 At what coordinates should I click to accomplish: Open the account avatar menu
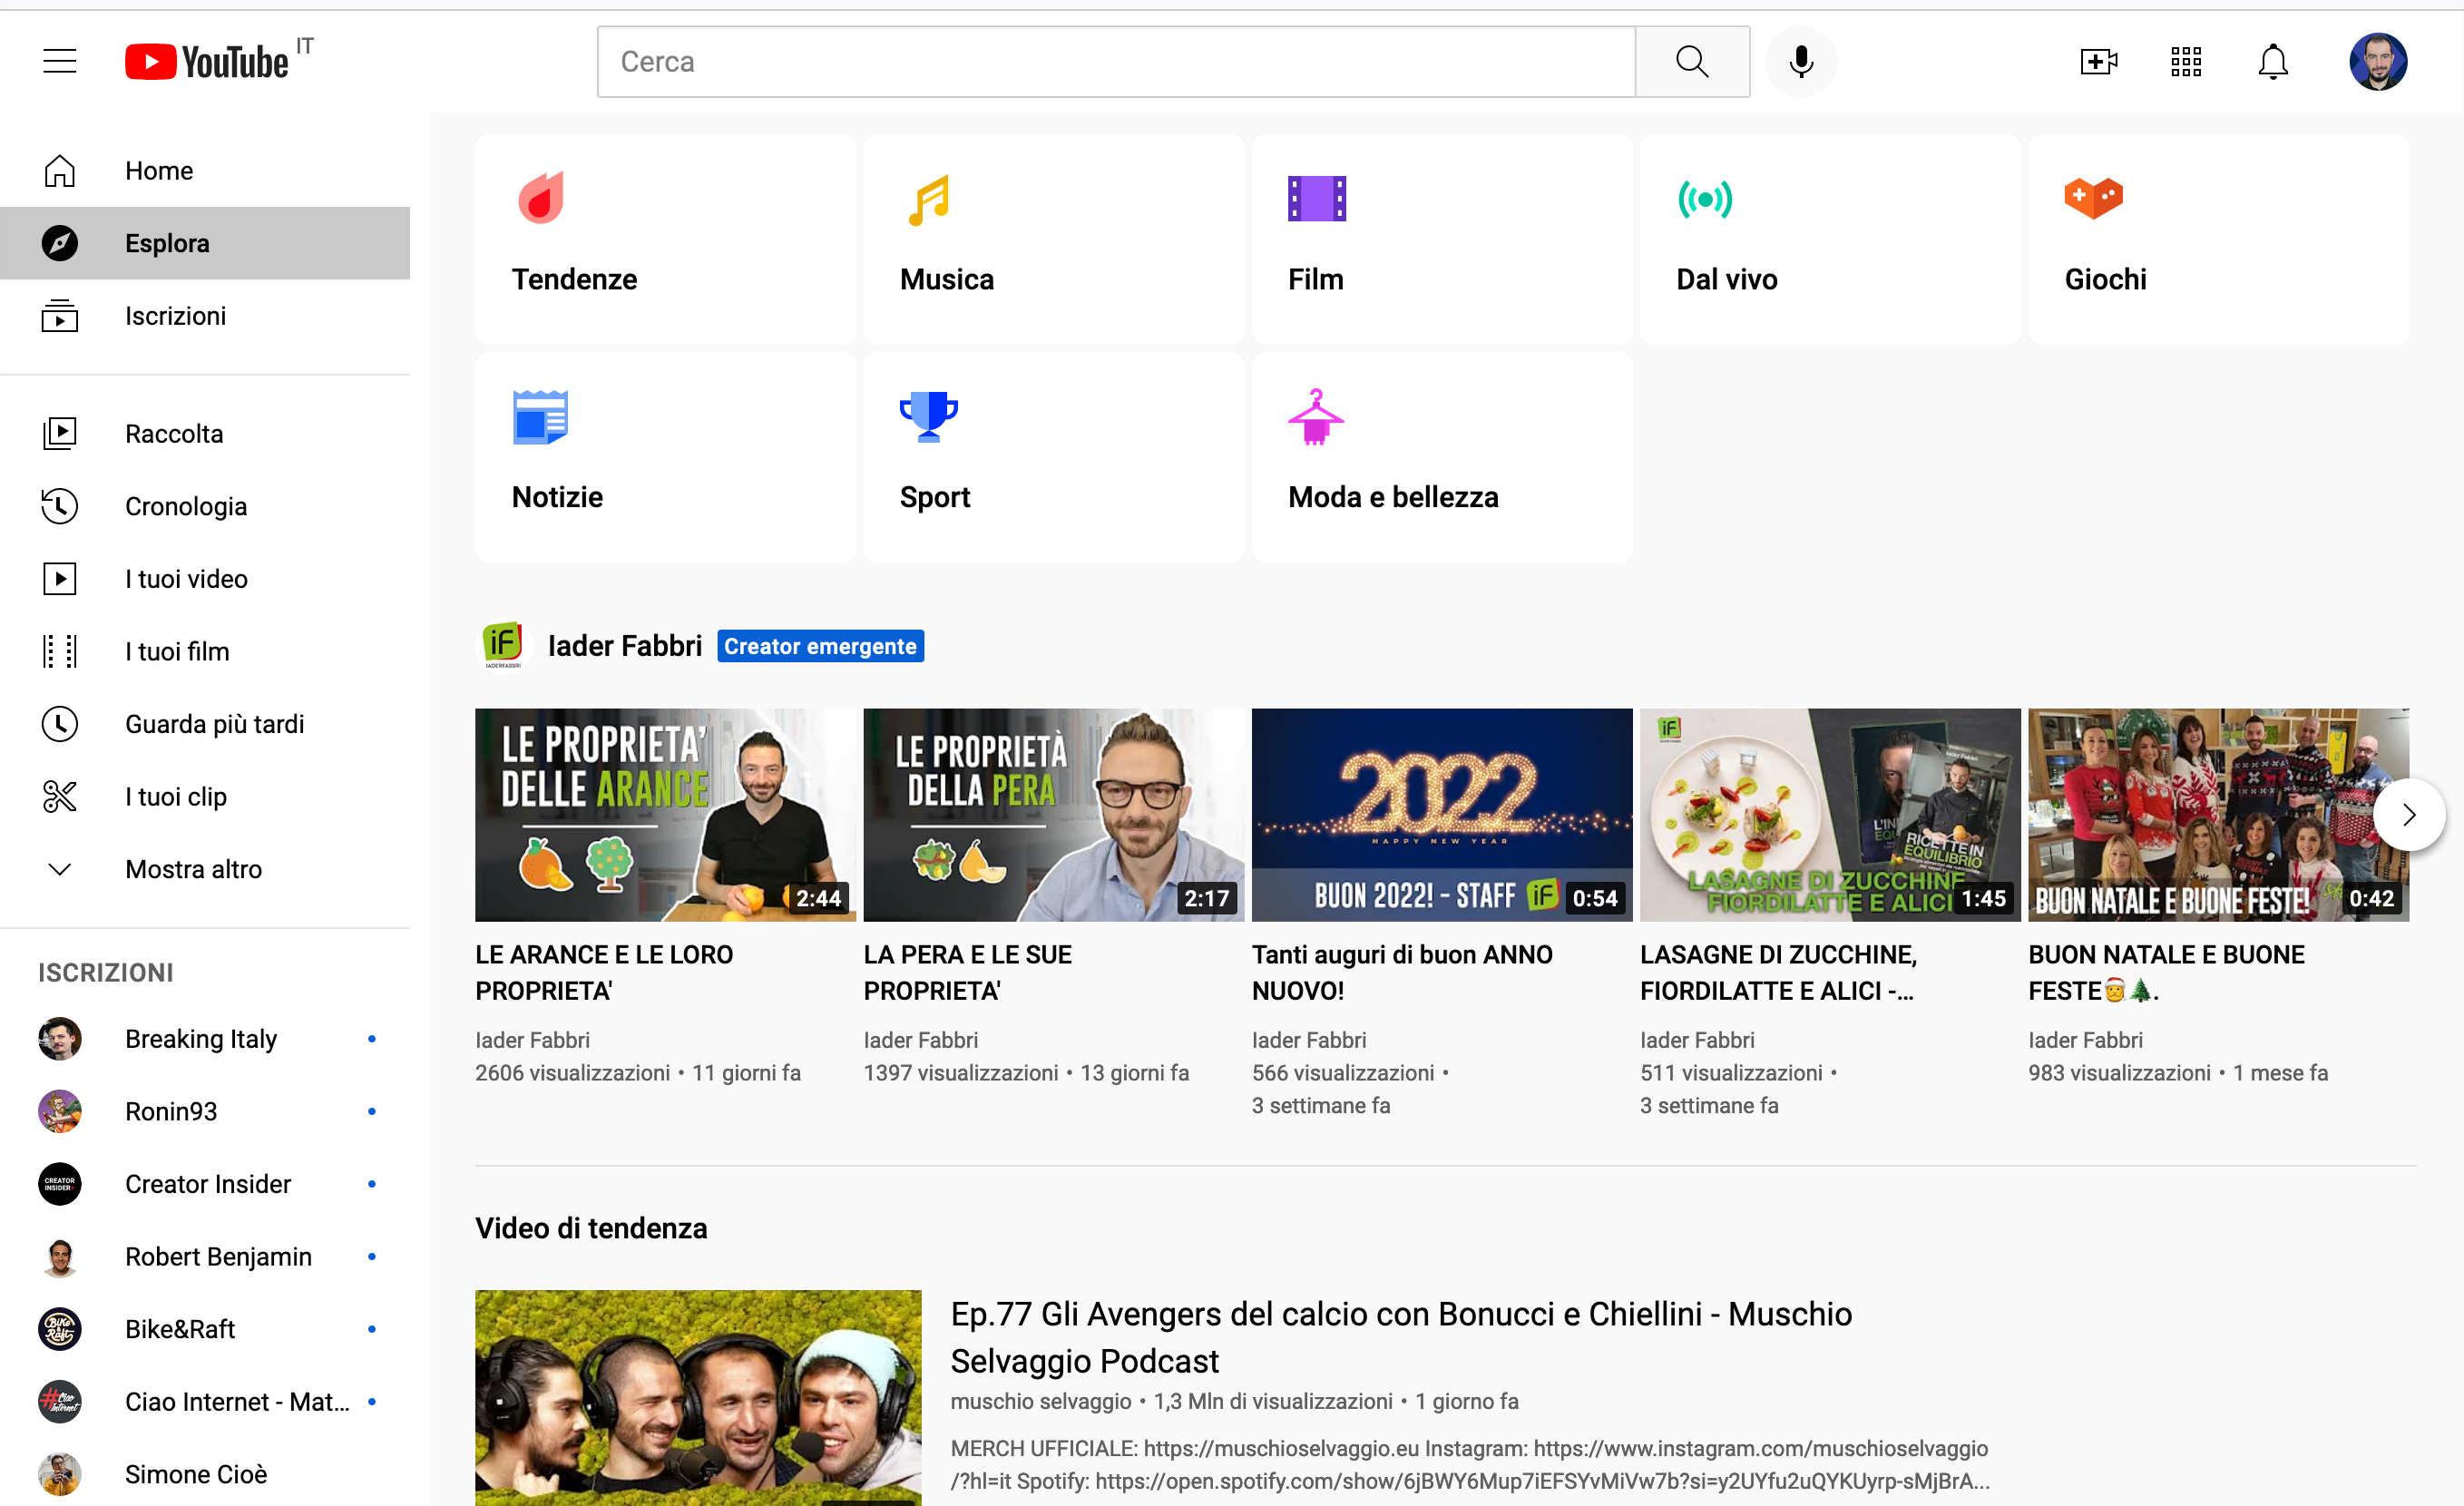(x=2378, y=61)
